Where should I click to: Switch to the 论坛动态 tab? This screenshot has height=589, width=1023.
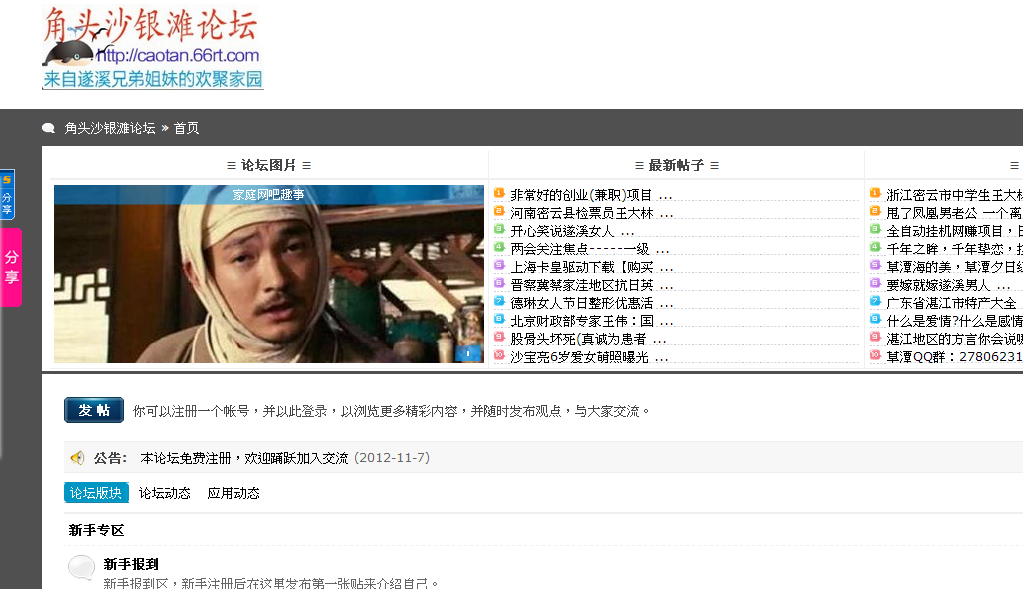click(x=164, y=493)
